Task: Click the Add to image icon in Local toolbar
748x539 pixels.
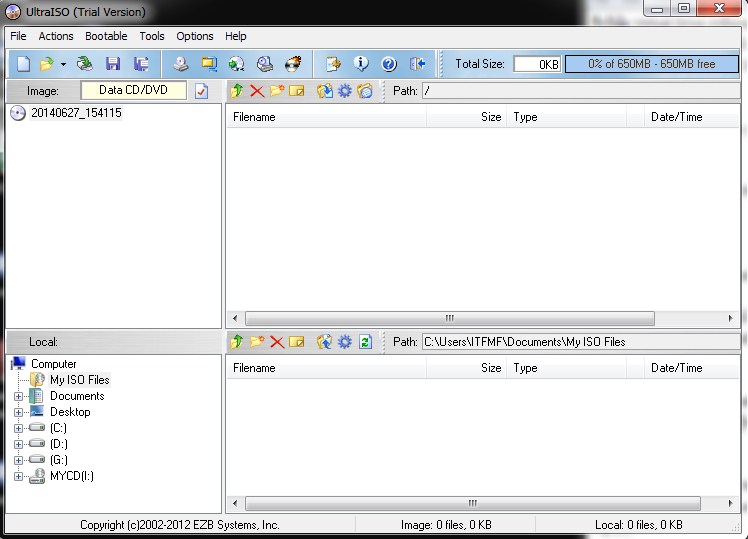Action: pos(325,342)
